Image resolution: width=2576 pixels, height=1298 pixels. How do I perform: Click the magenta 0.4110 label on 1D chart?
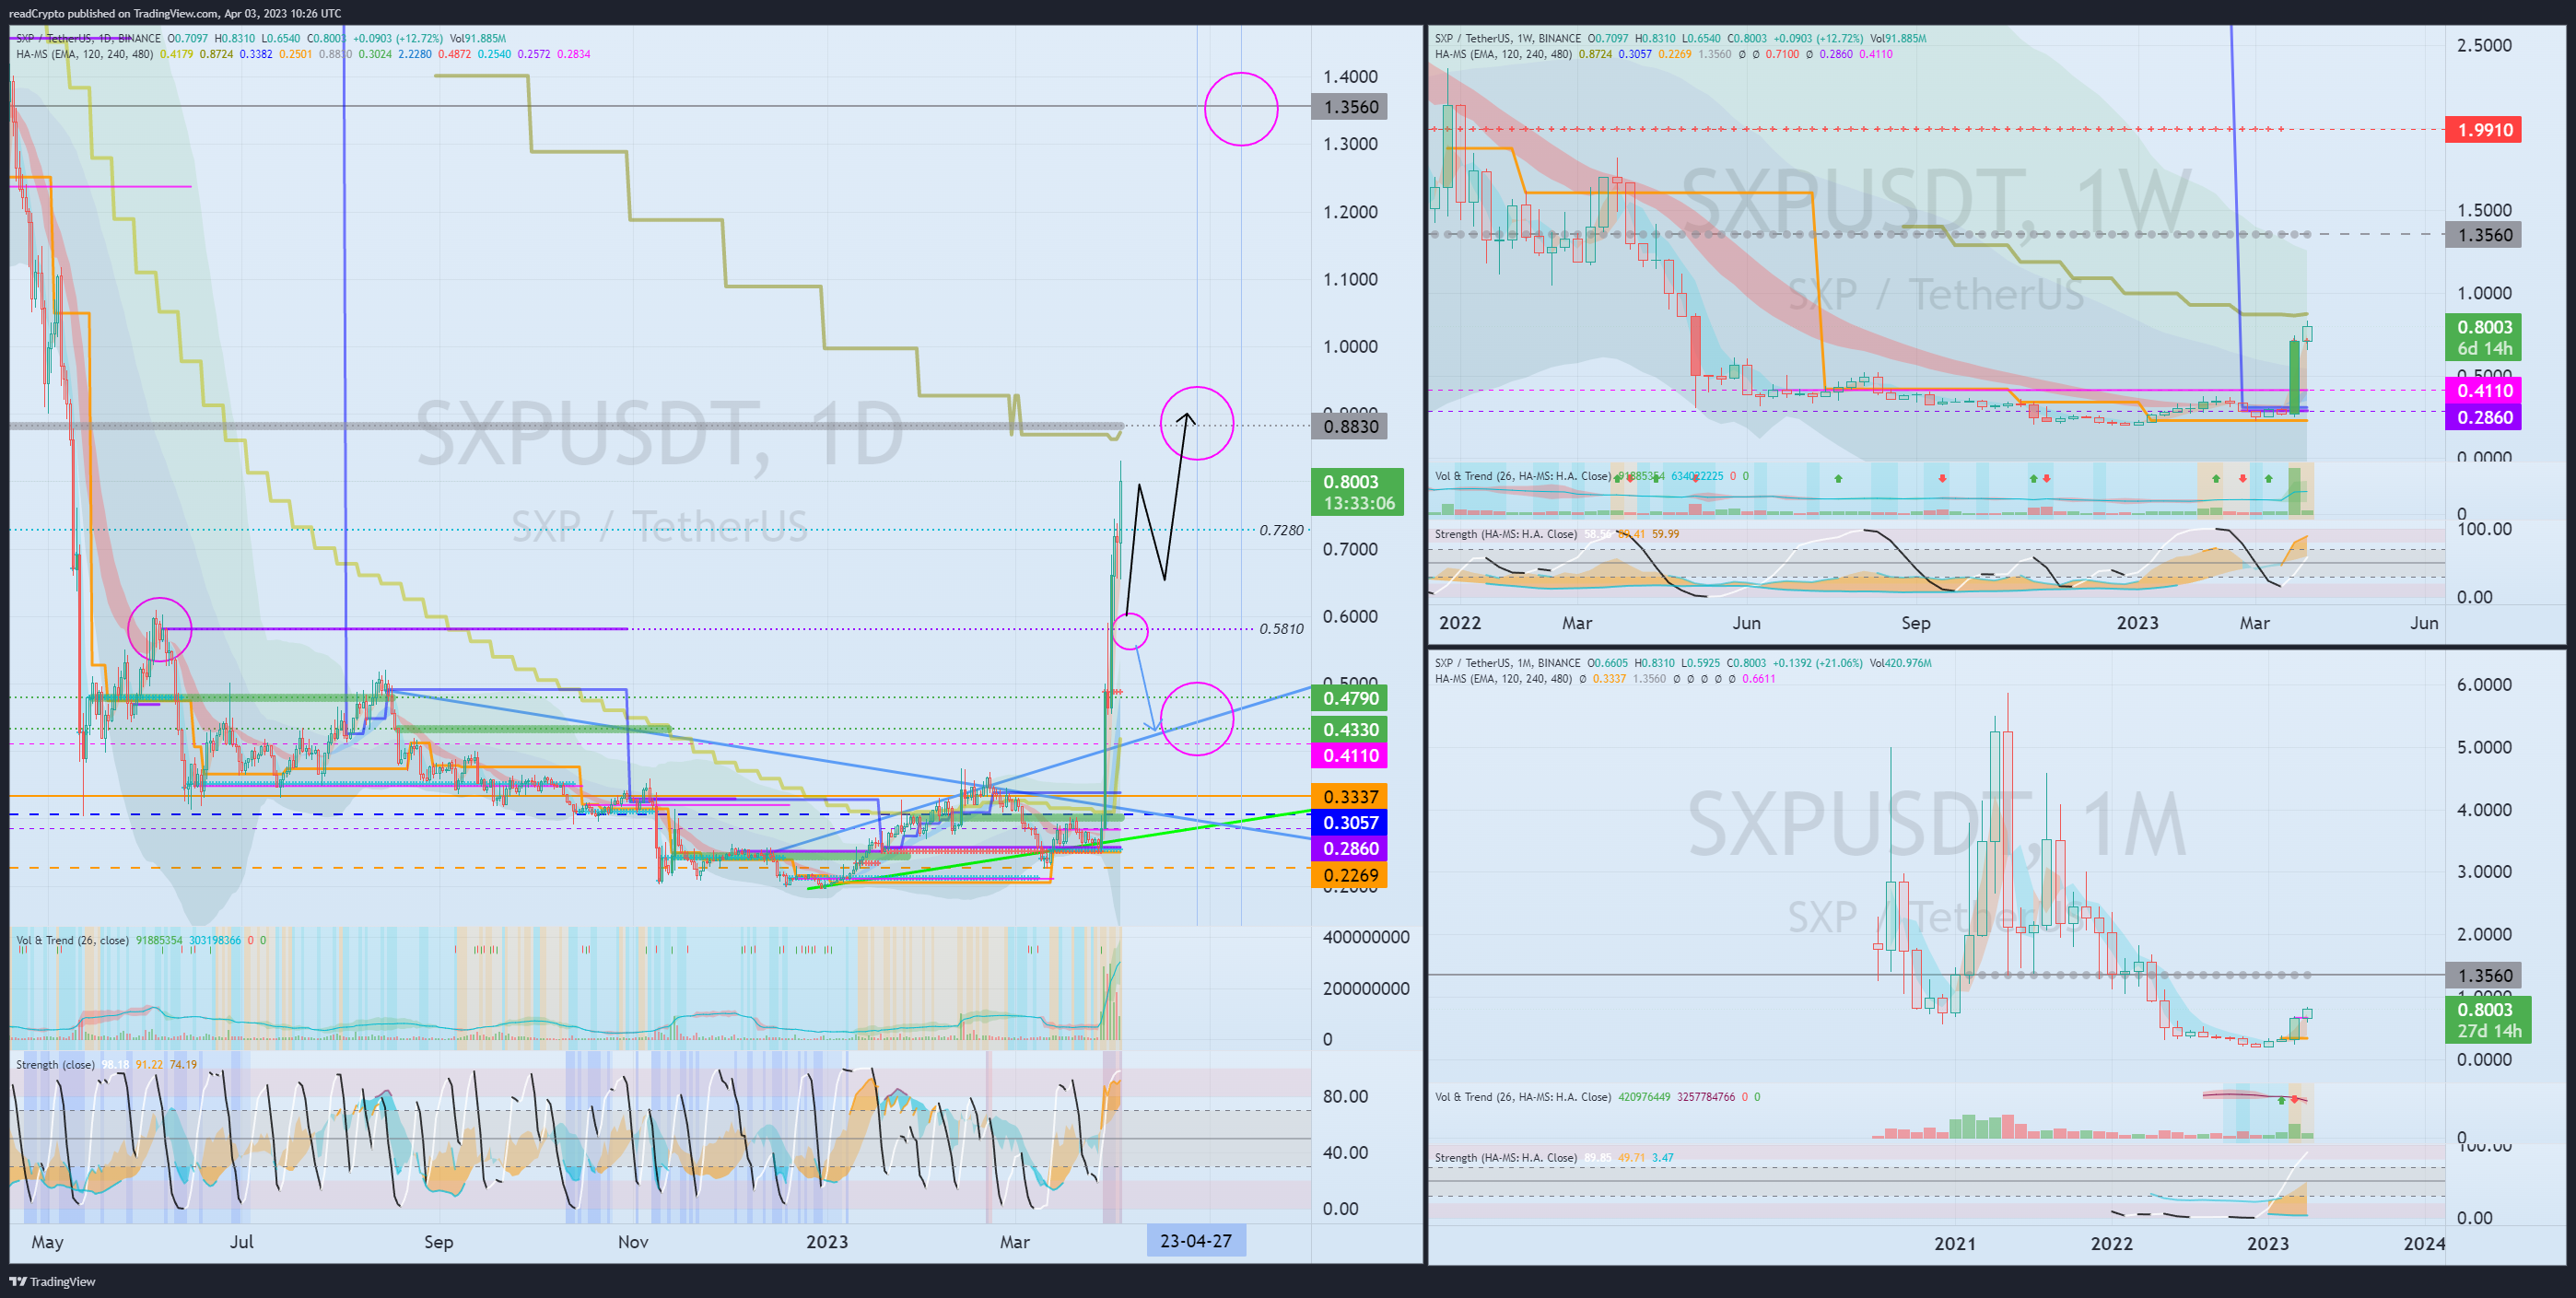coord(1350,755)
